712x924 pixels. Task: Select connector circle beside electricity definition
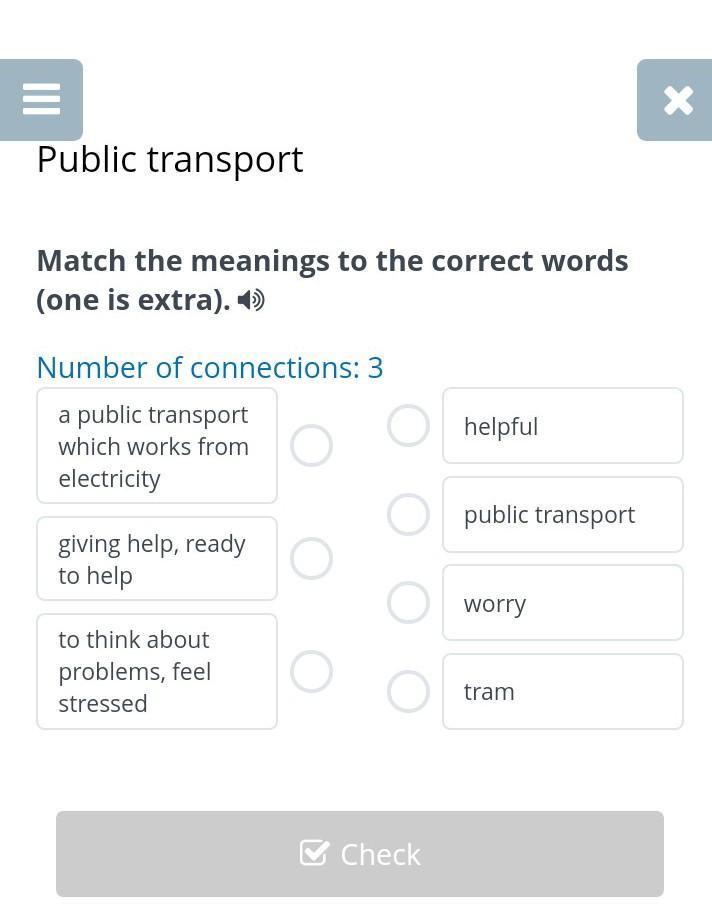pyautogui.click(x=311, y=445)
